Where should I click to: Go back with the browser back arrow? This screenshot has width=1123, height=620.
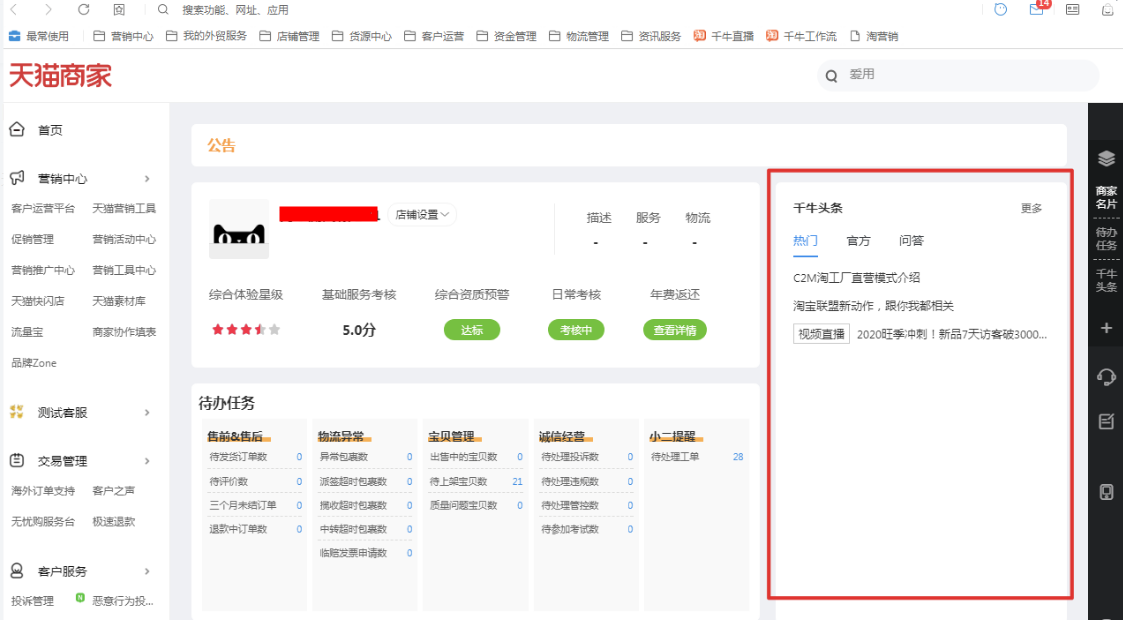tap(14, 9)
